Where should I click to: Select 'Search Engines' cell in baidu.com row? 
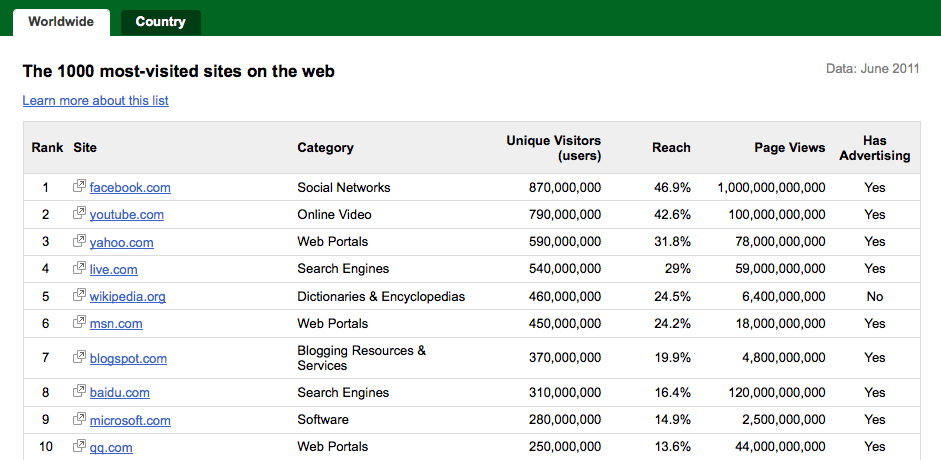coord(343,393)
